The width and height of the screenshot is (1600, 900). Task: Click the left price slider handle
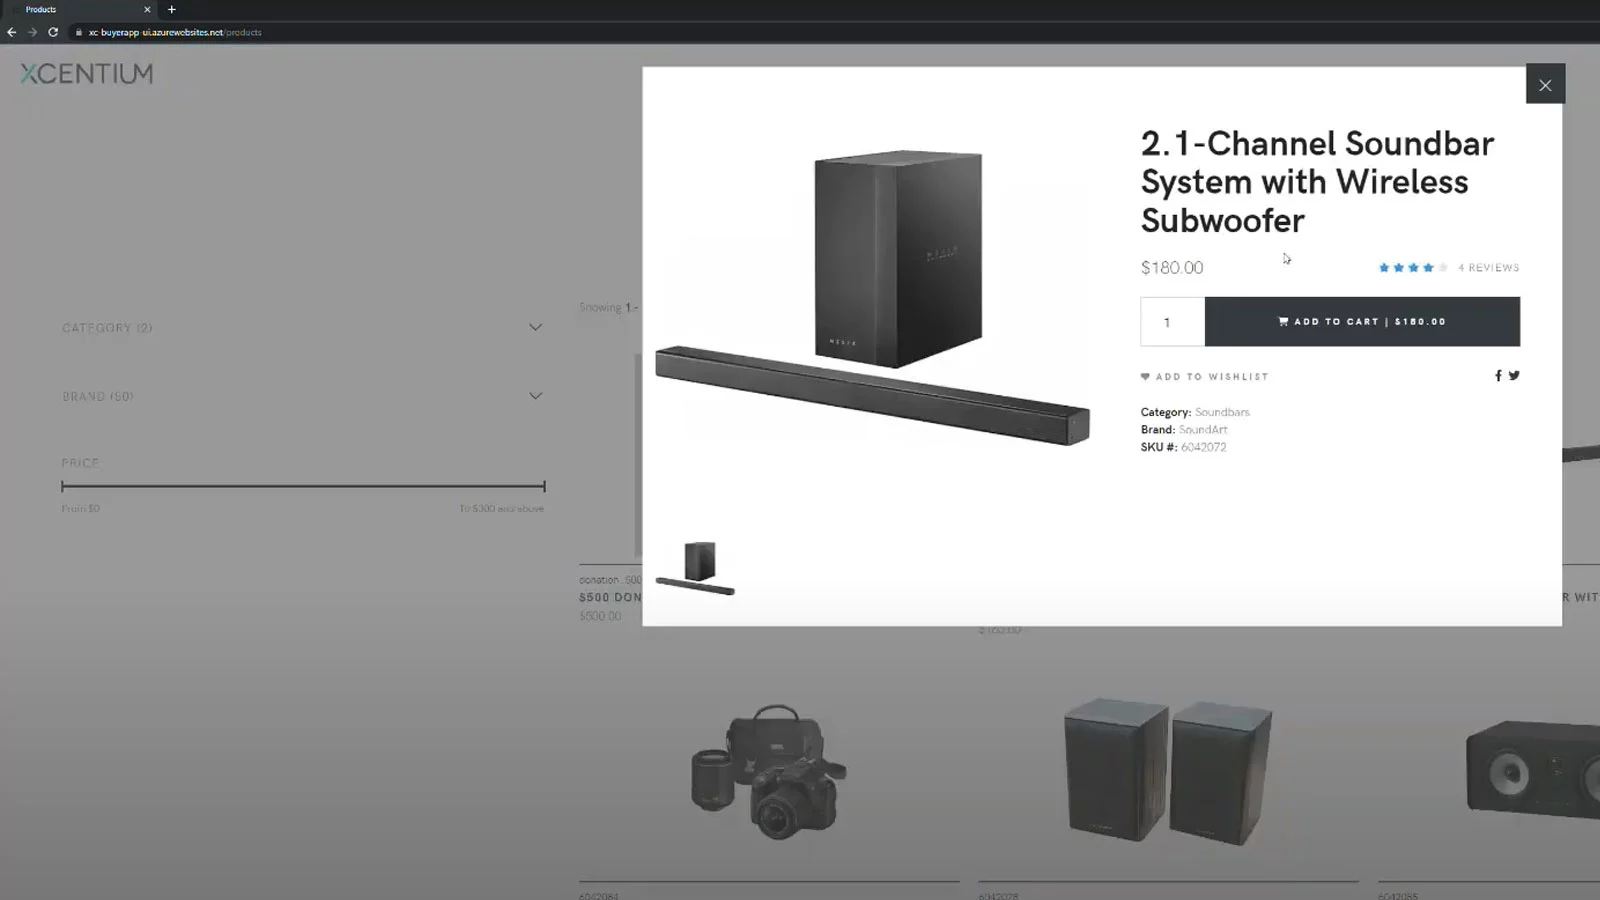point(62,487)
